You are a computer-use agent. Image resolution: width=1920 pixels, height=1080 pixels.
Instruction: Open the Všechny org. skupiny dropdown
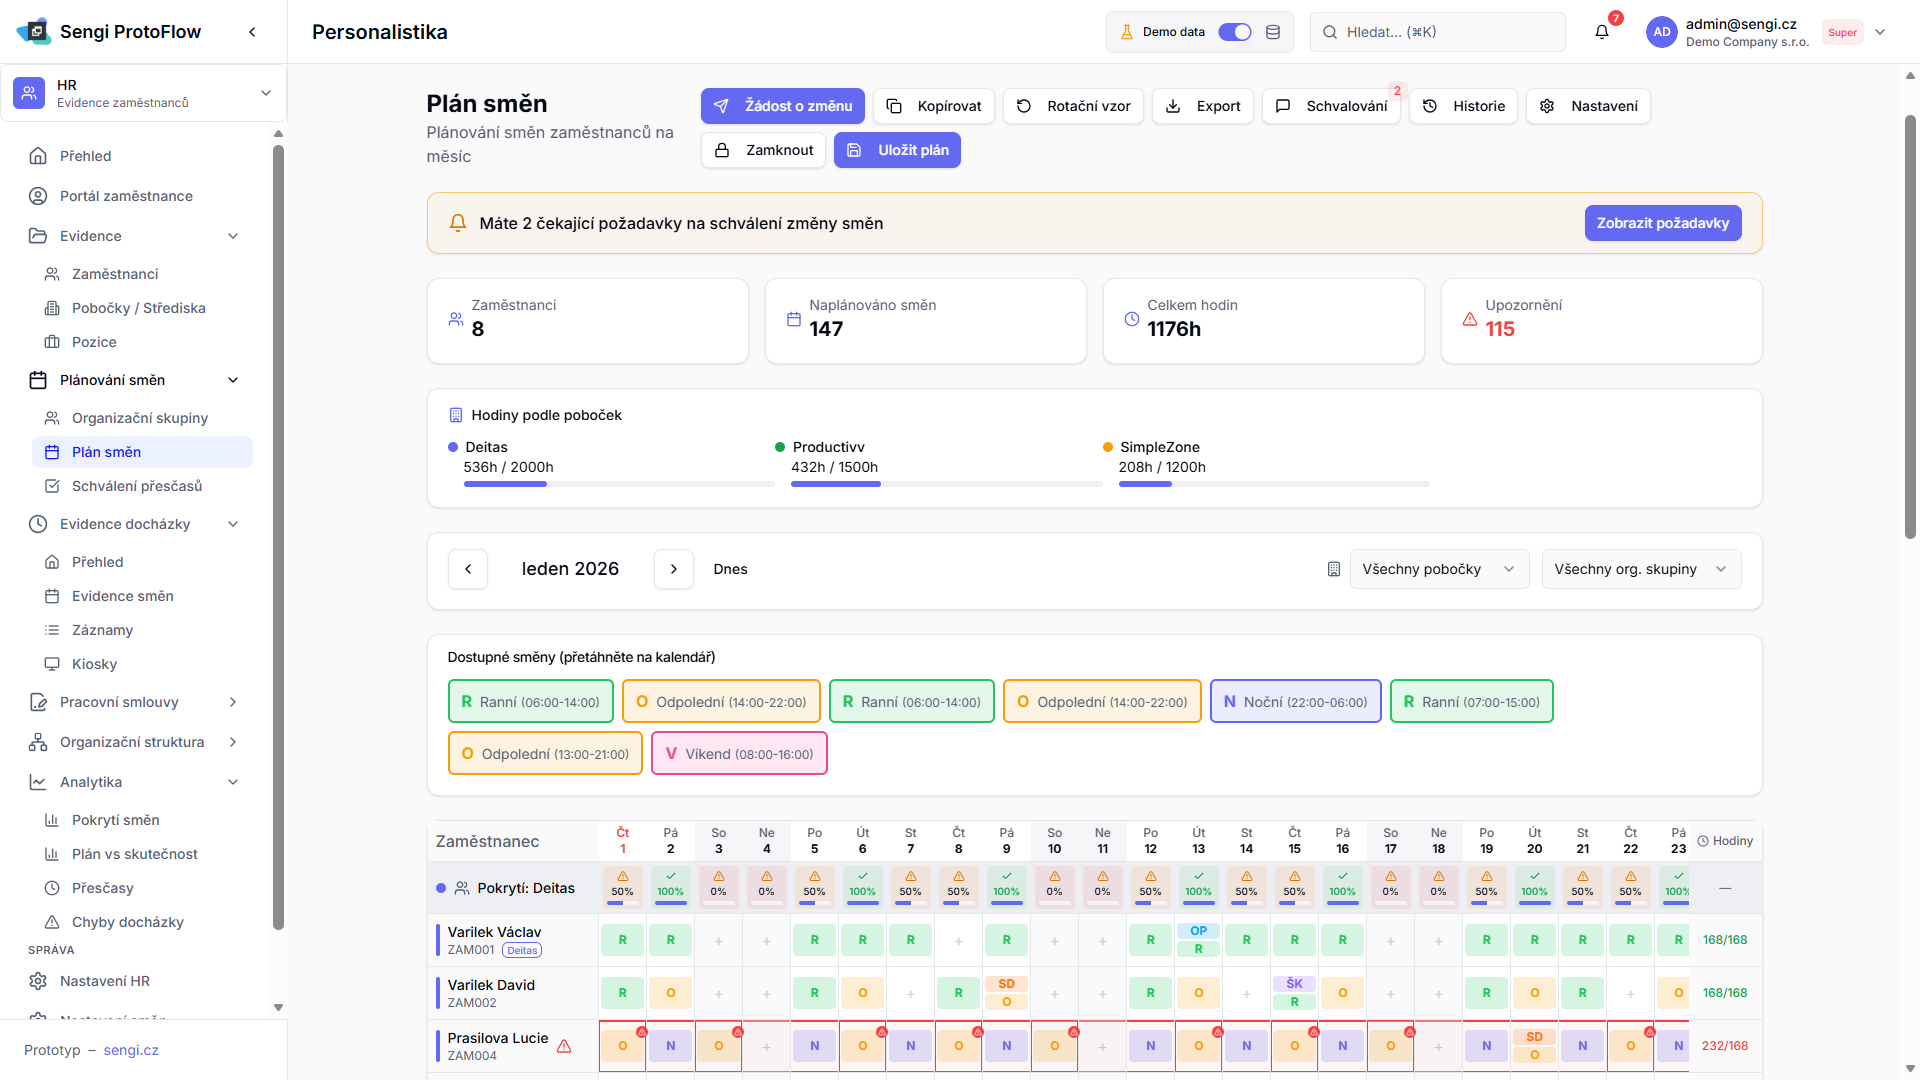pos(1640,569)
